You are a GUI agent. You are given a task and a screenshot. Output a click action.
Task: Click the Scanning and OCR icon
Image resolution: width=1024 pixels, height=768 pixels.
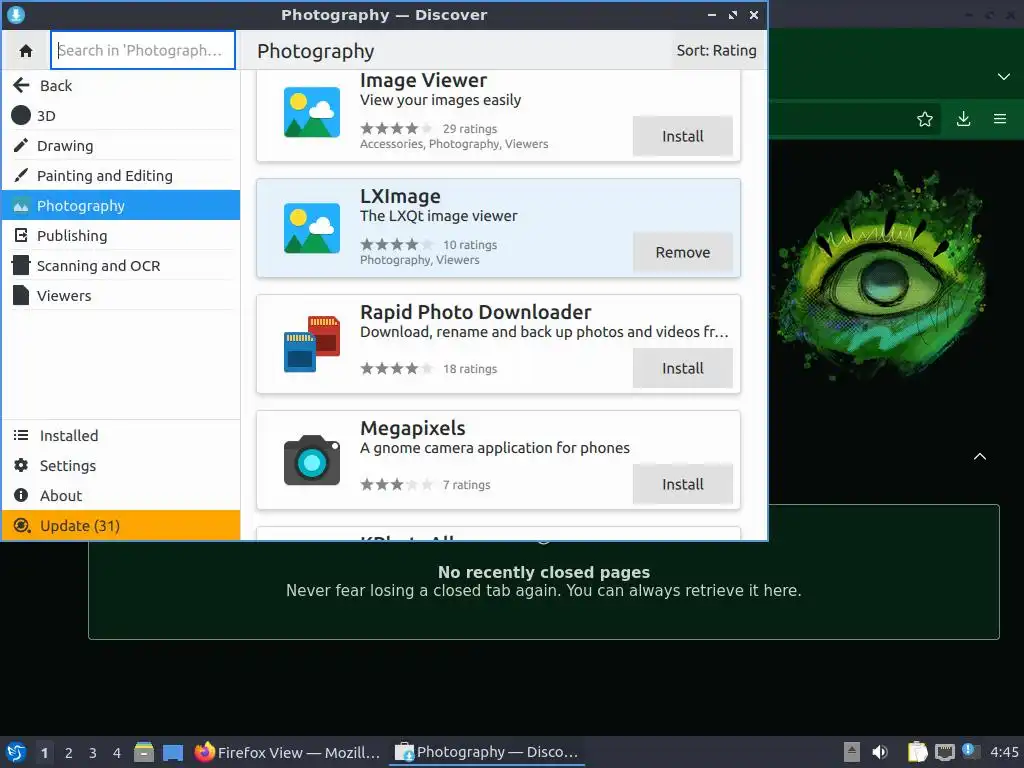[21, 265]
